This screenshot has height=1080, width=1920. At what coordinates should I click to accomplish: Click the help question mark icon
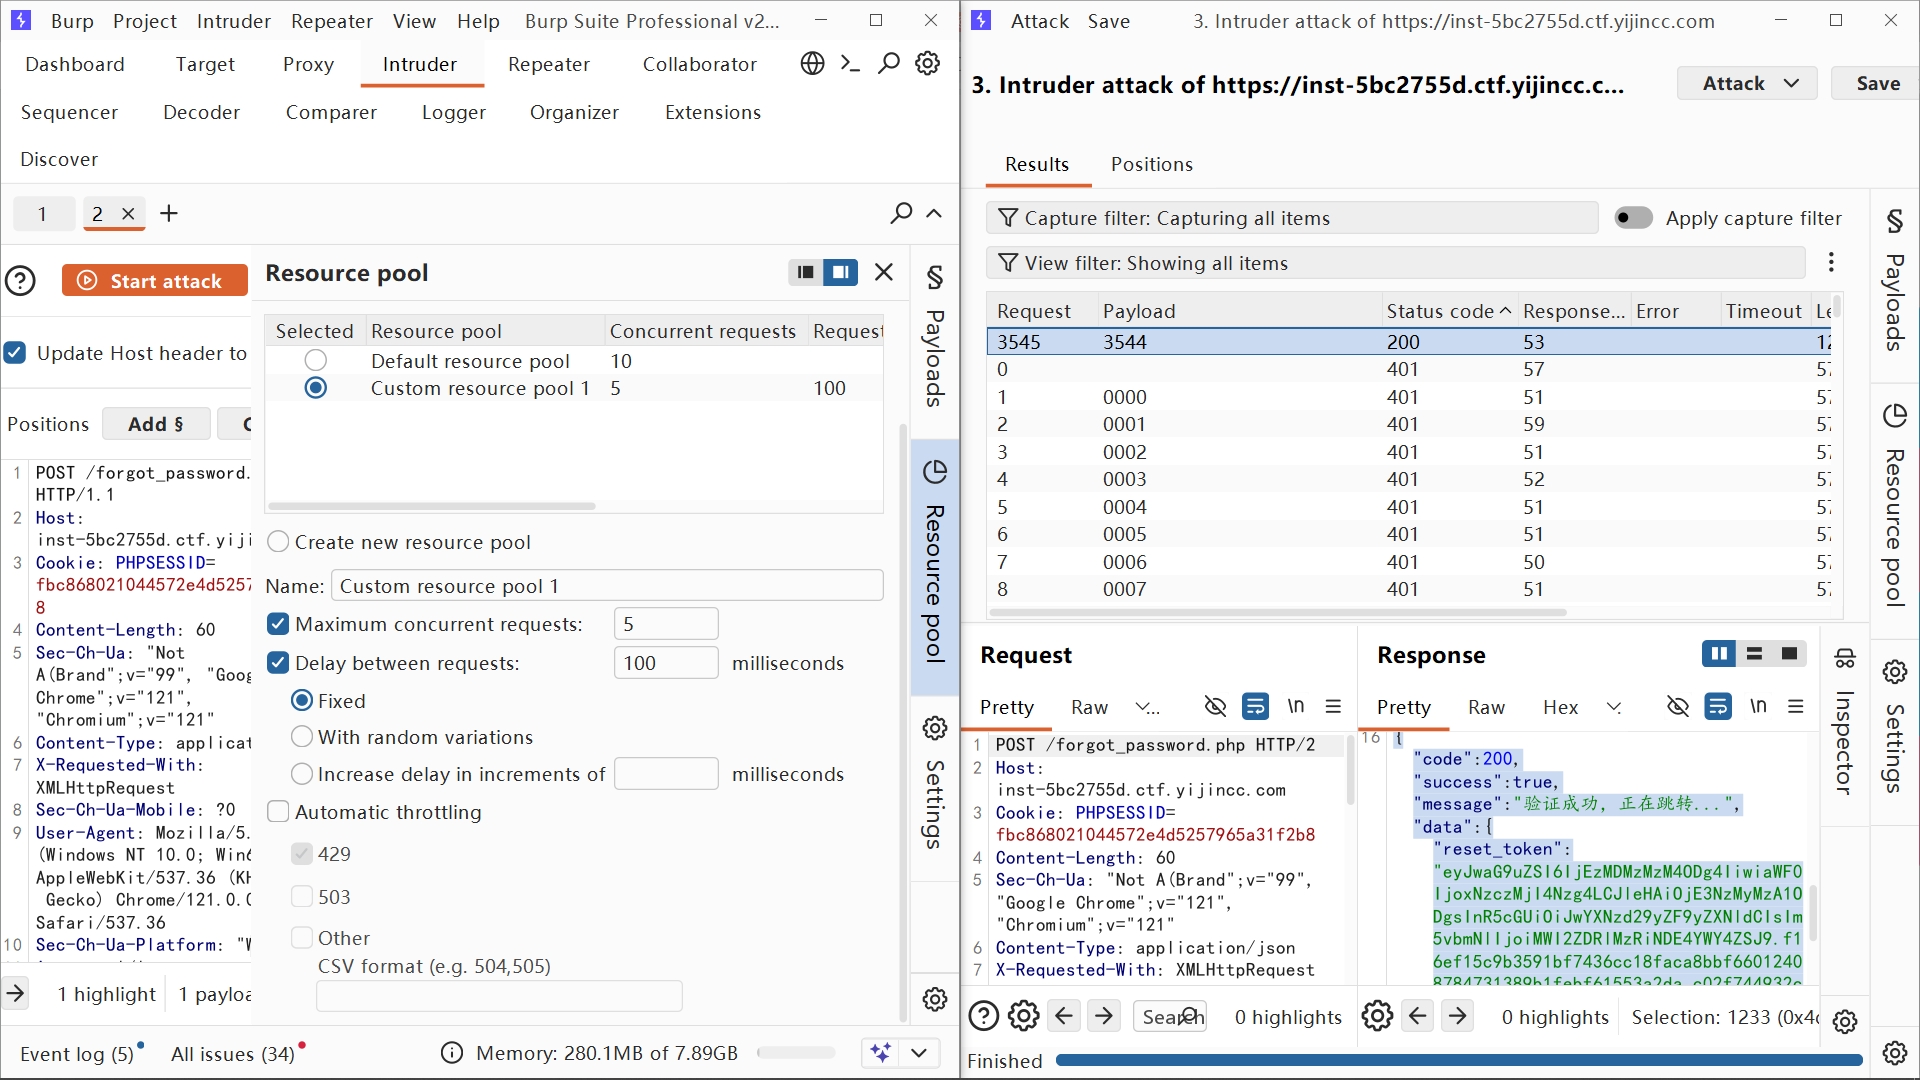pyautogui.click(x=20, y=281)
